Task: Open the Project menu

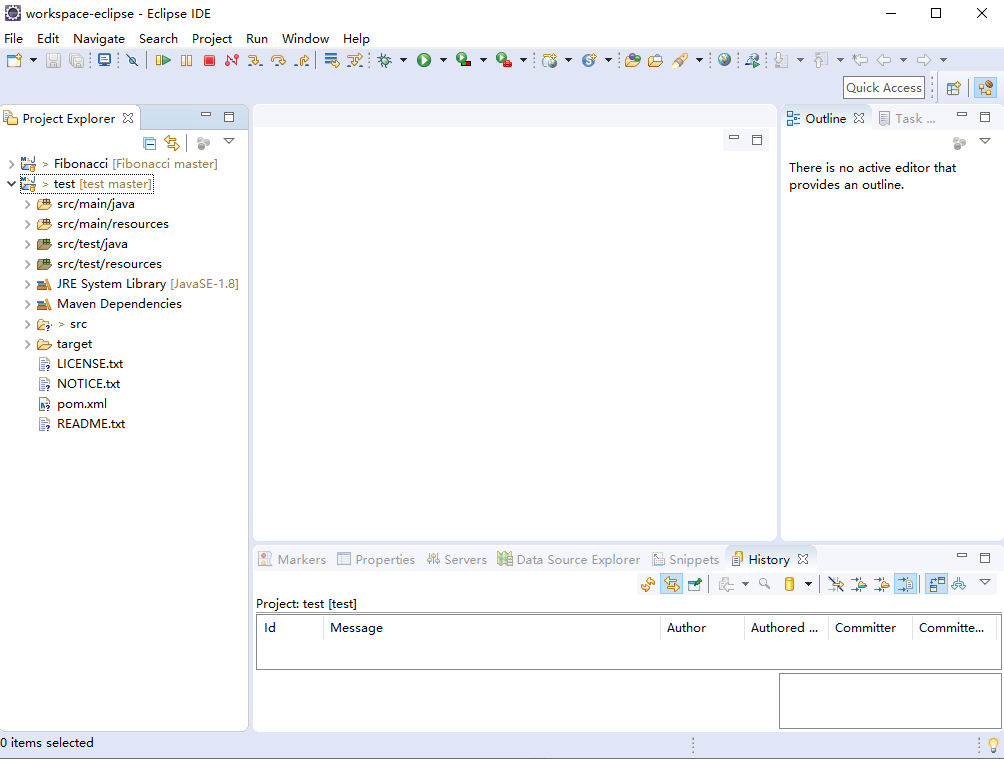Action: [x=211, y=38]
